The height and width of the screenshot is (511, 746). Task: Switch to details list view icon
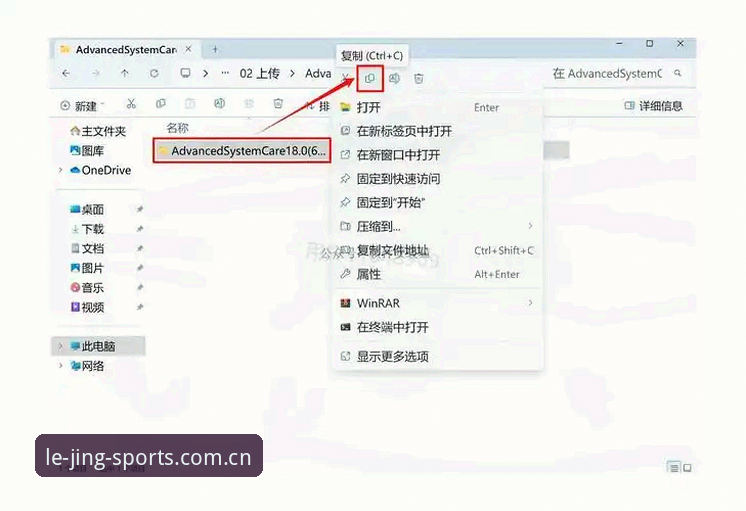pos(674,468)
